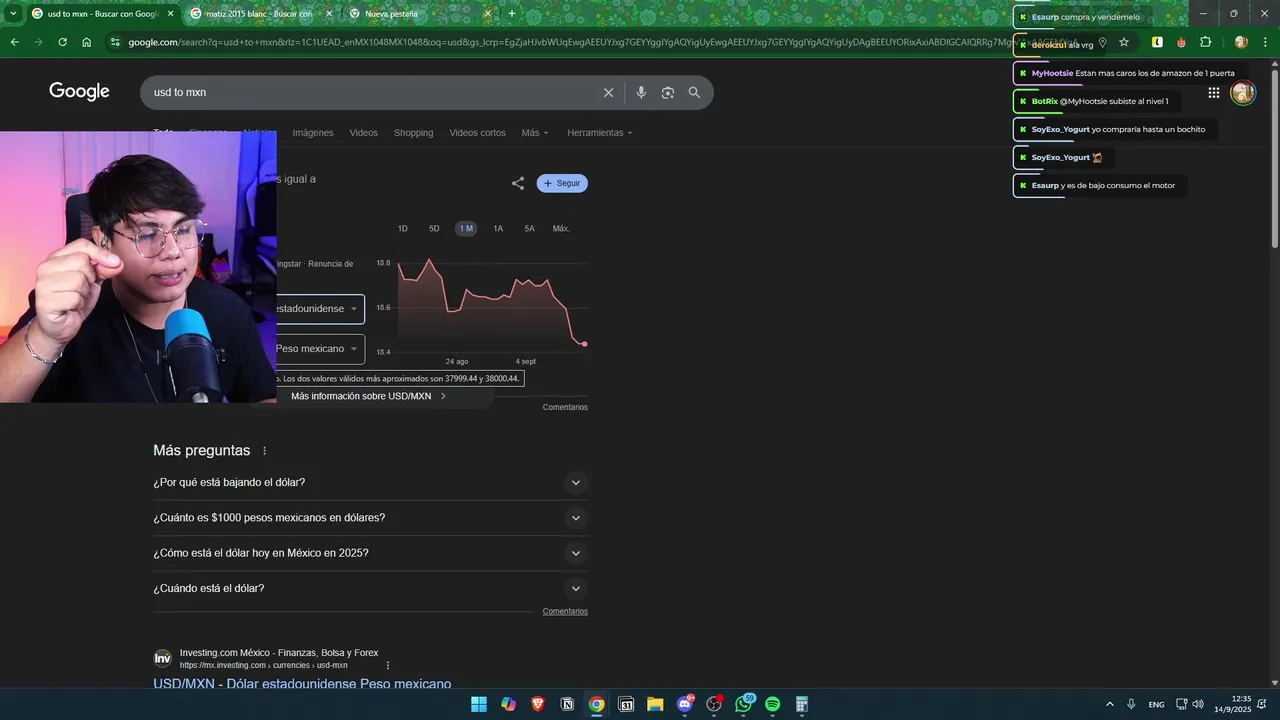Image resolution: width=1280 pixels, height=720 pixels.
Task: Open Brave browser from the taskbar
Action: 538,704
